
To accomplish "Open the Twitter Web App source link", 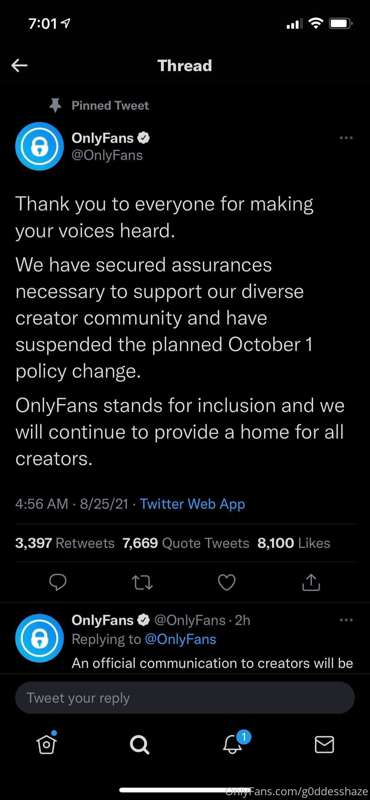I will click(x=192, y=505).
